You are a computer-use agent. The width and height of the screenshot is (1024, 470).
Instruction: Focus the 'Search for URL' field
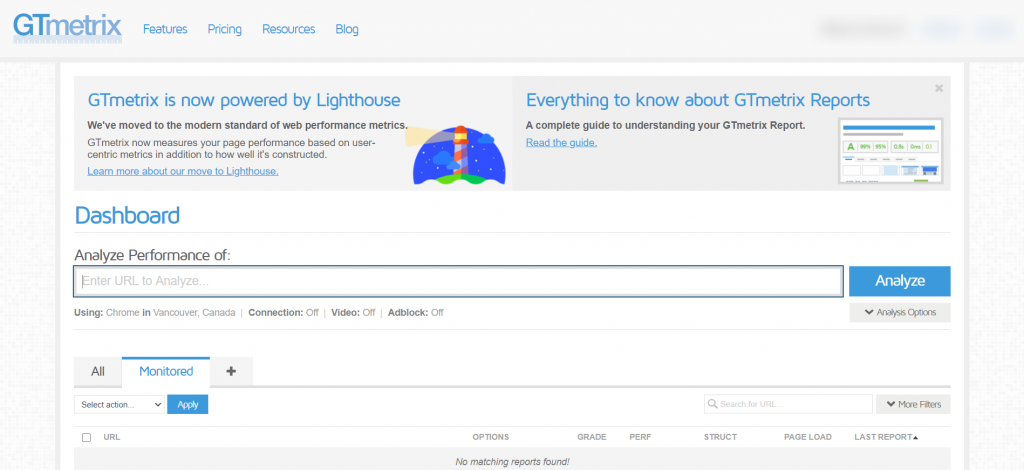coord(788,404)
